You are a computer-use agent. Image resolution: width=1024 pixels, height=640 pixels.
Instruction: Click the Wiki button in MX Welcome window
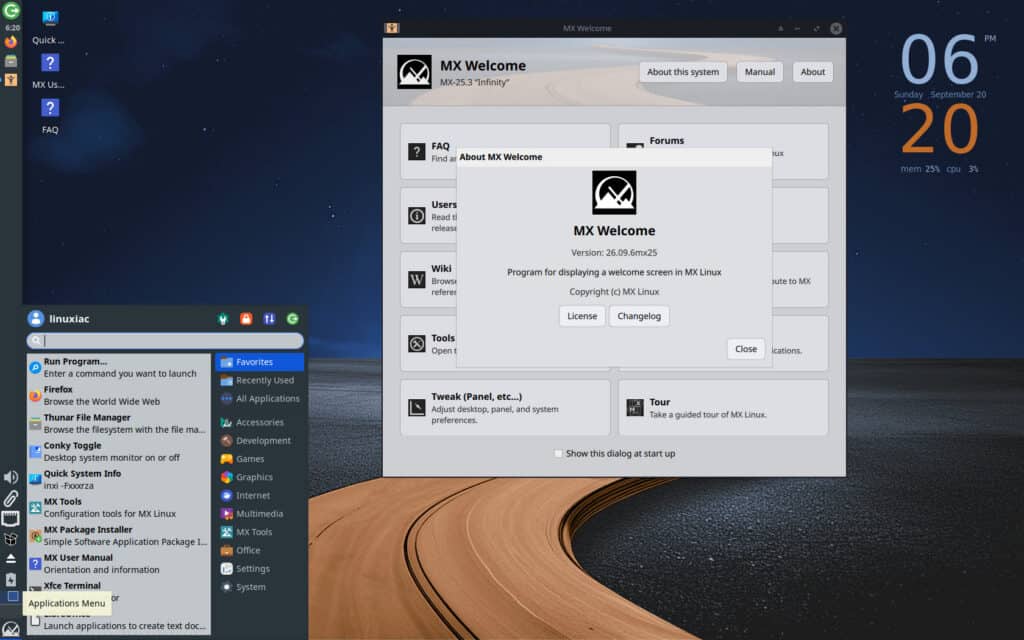[x=429, y=280]
